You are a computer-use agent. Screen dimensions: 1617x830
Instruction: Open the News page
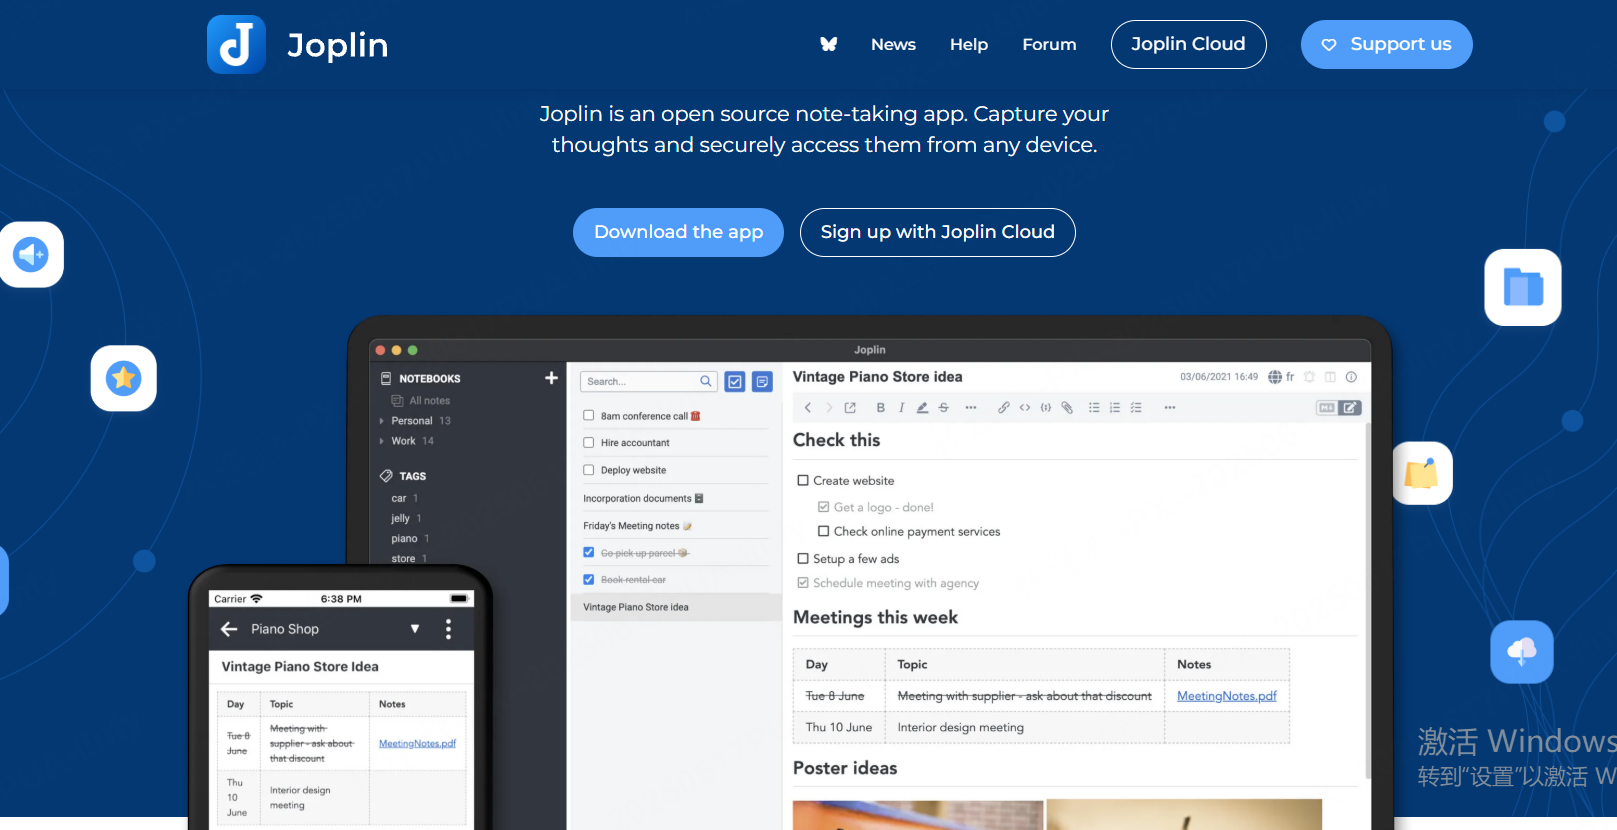[893, 44]
